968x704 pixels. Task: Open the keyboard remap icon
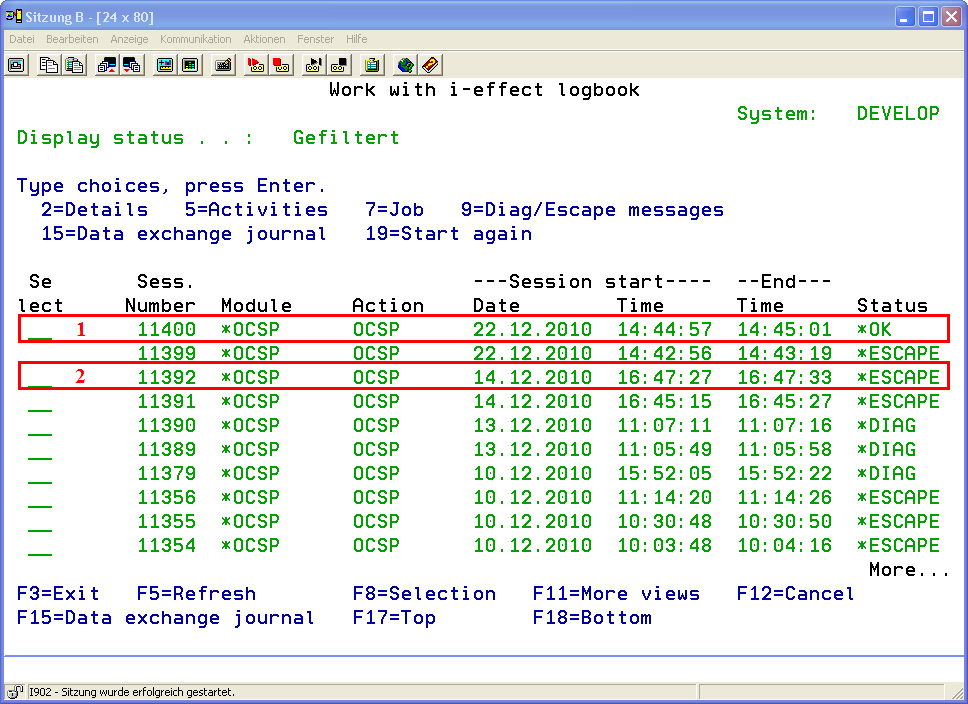223,65
